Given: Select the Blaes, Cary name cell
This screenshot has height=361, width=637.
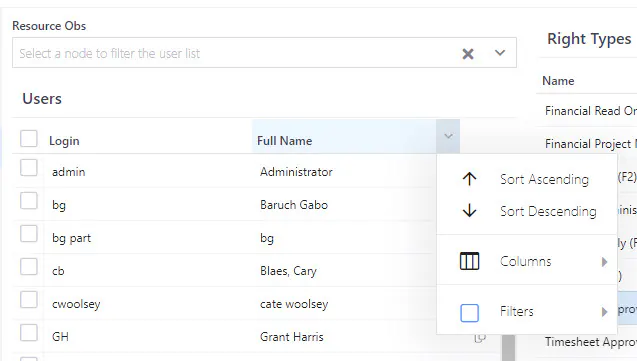Looking at the screenshot, I should click(288, 271).
